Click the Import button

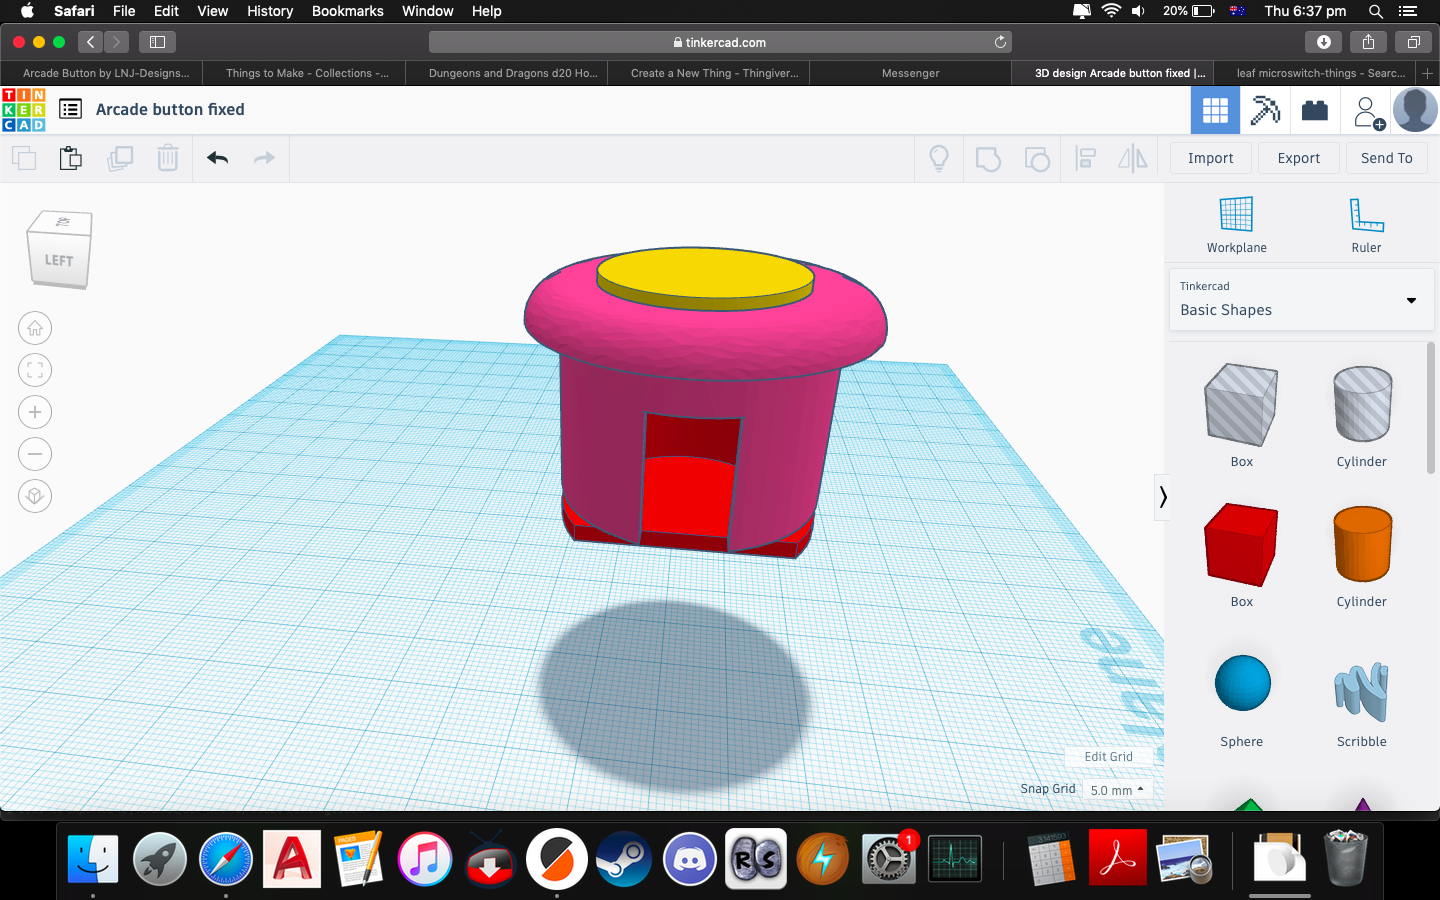pos(1211,158)
